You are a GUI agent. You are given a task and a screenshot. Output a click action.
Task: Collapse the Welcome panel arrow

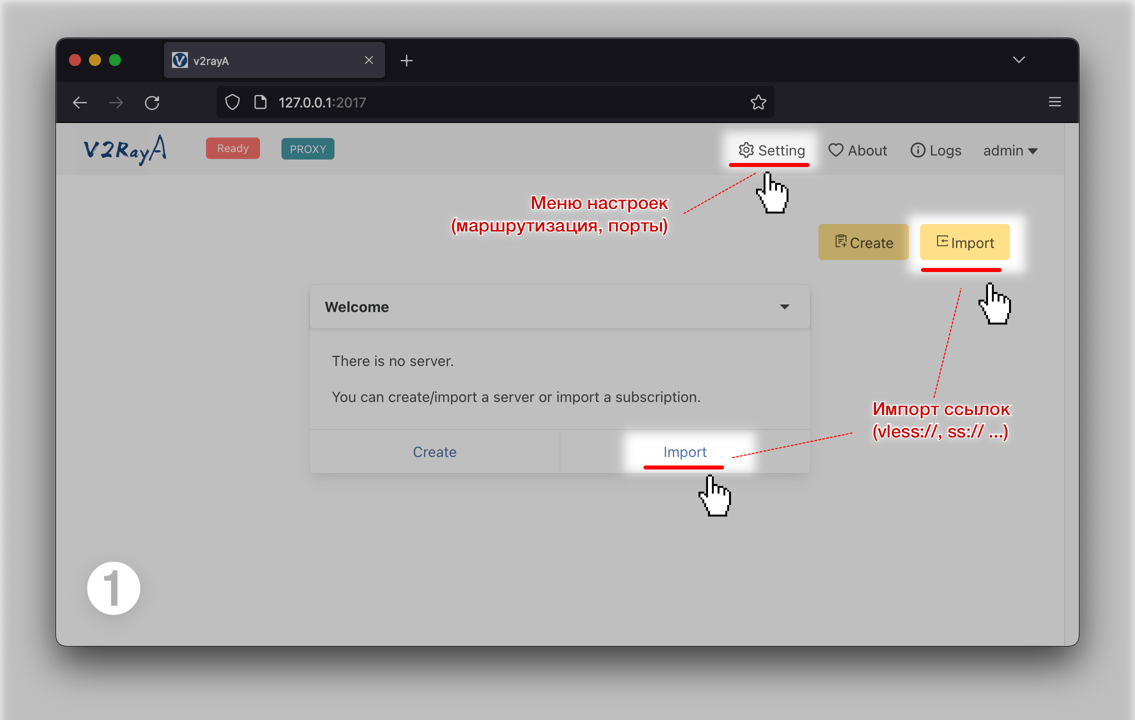(785, 307)
